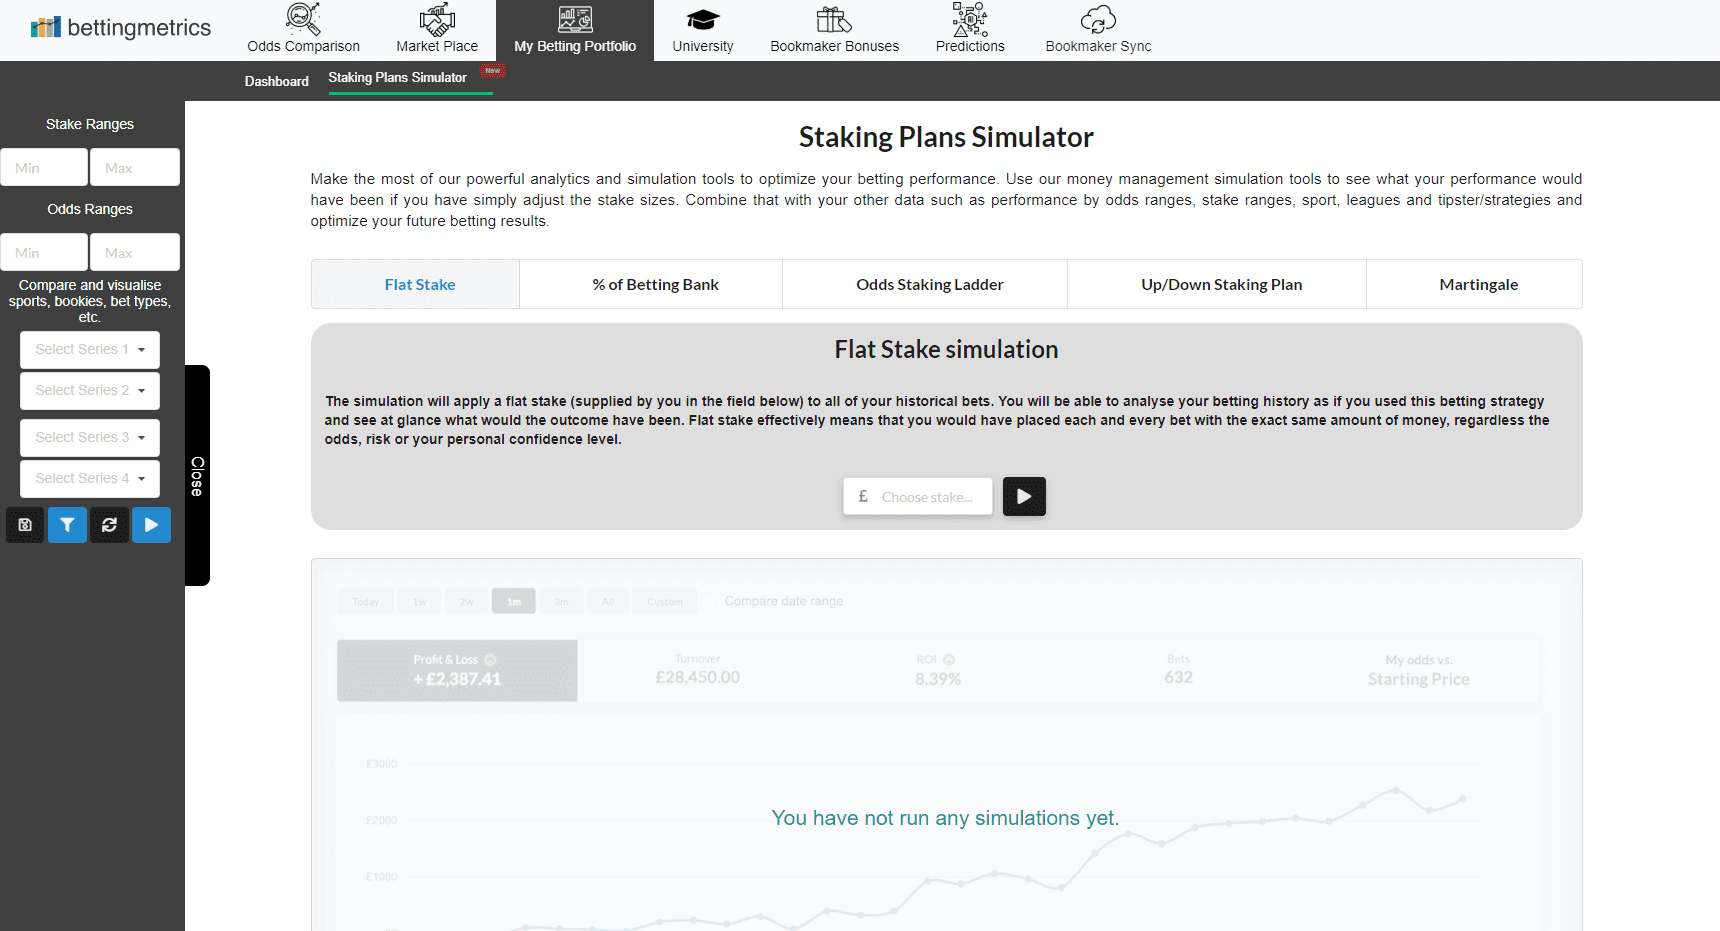Switch to the % of Betting Bank tab

click(651, 284)
